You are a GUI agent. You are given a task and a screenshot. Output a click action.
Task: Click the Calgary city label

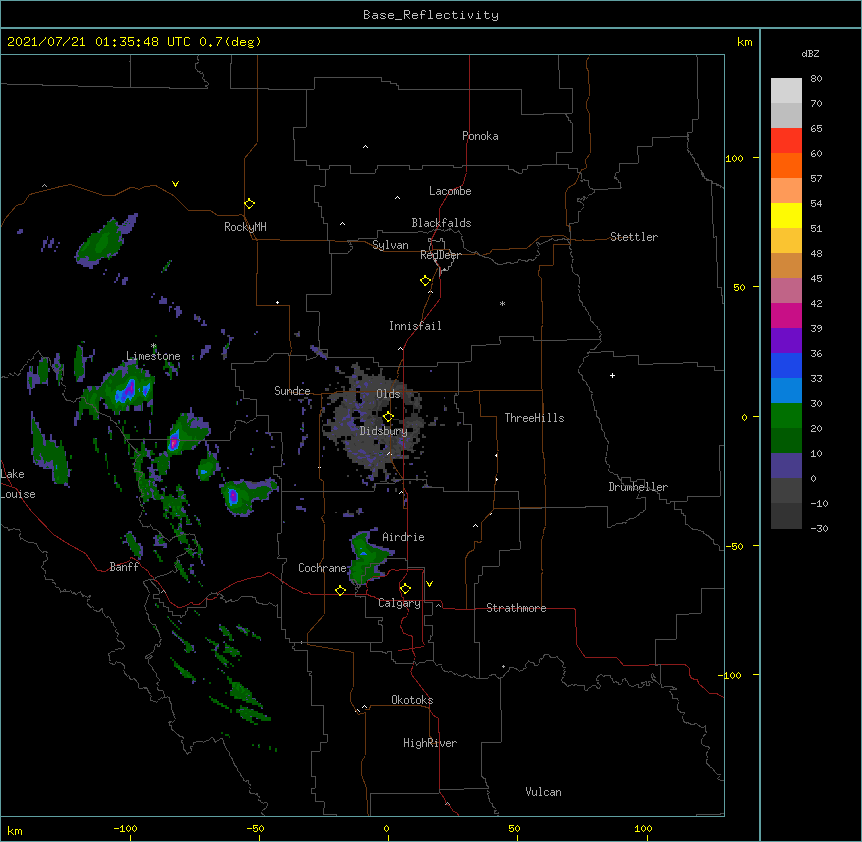399,603
